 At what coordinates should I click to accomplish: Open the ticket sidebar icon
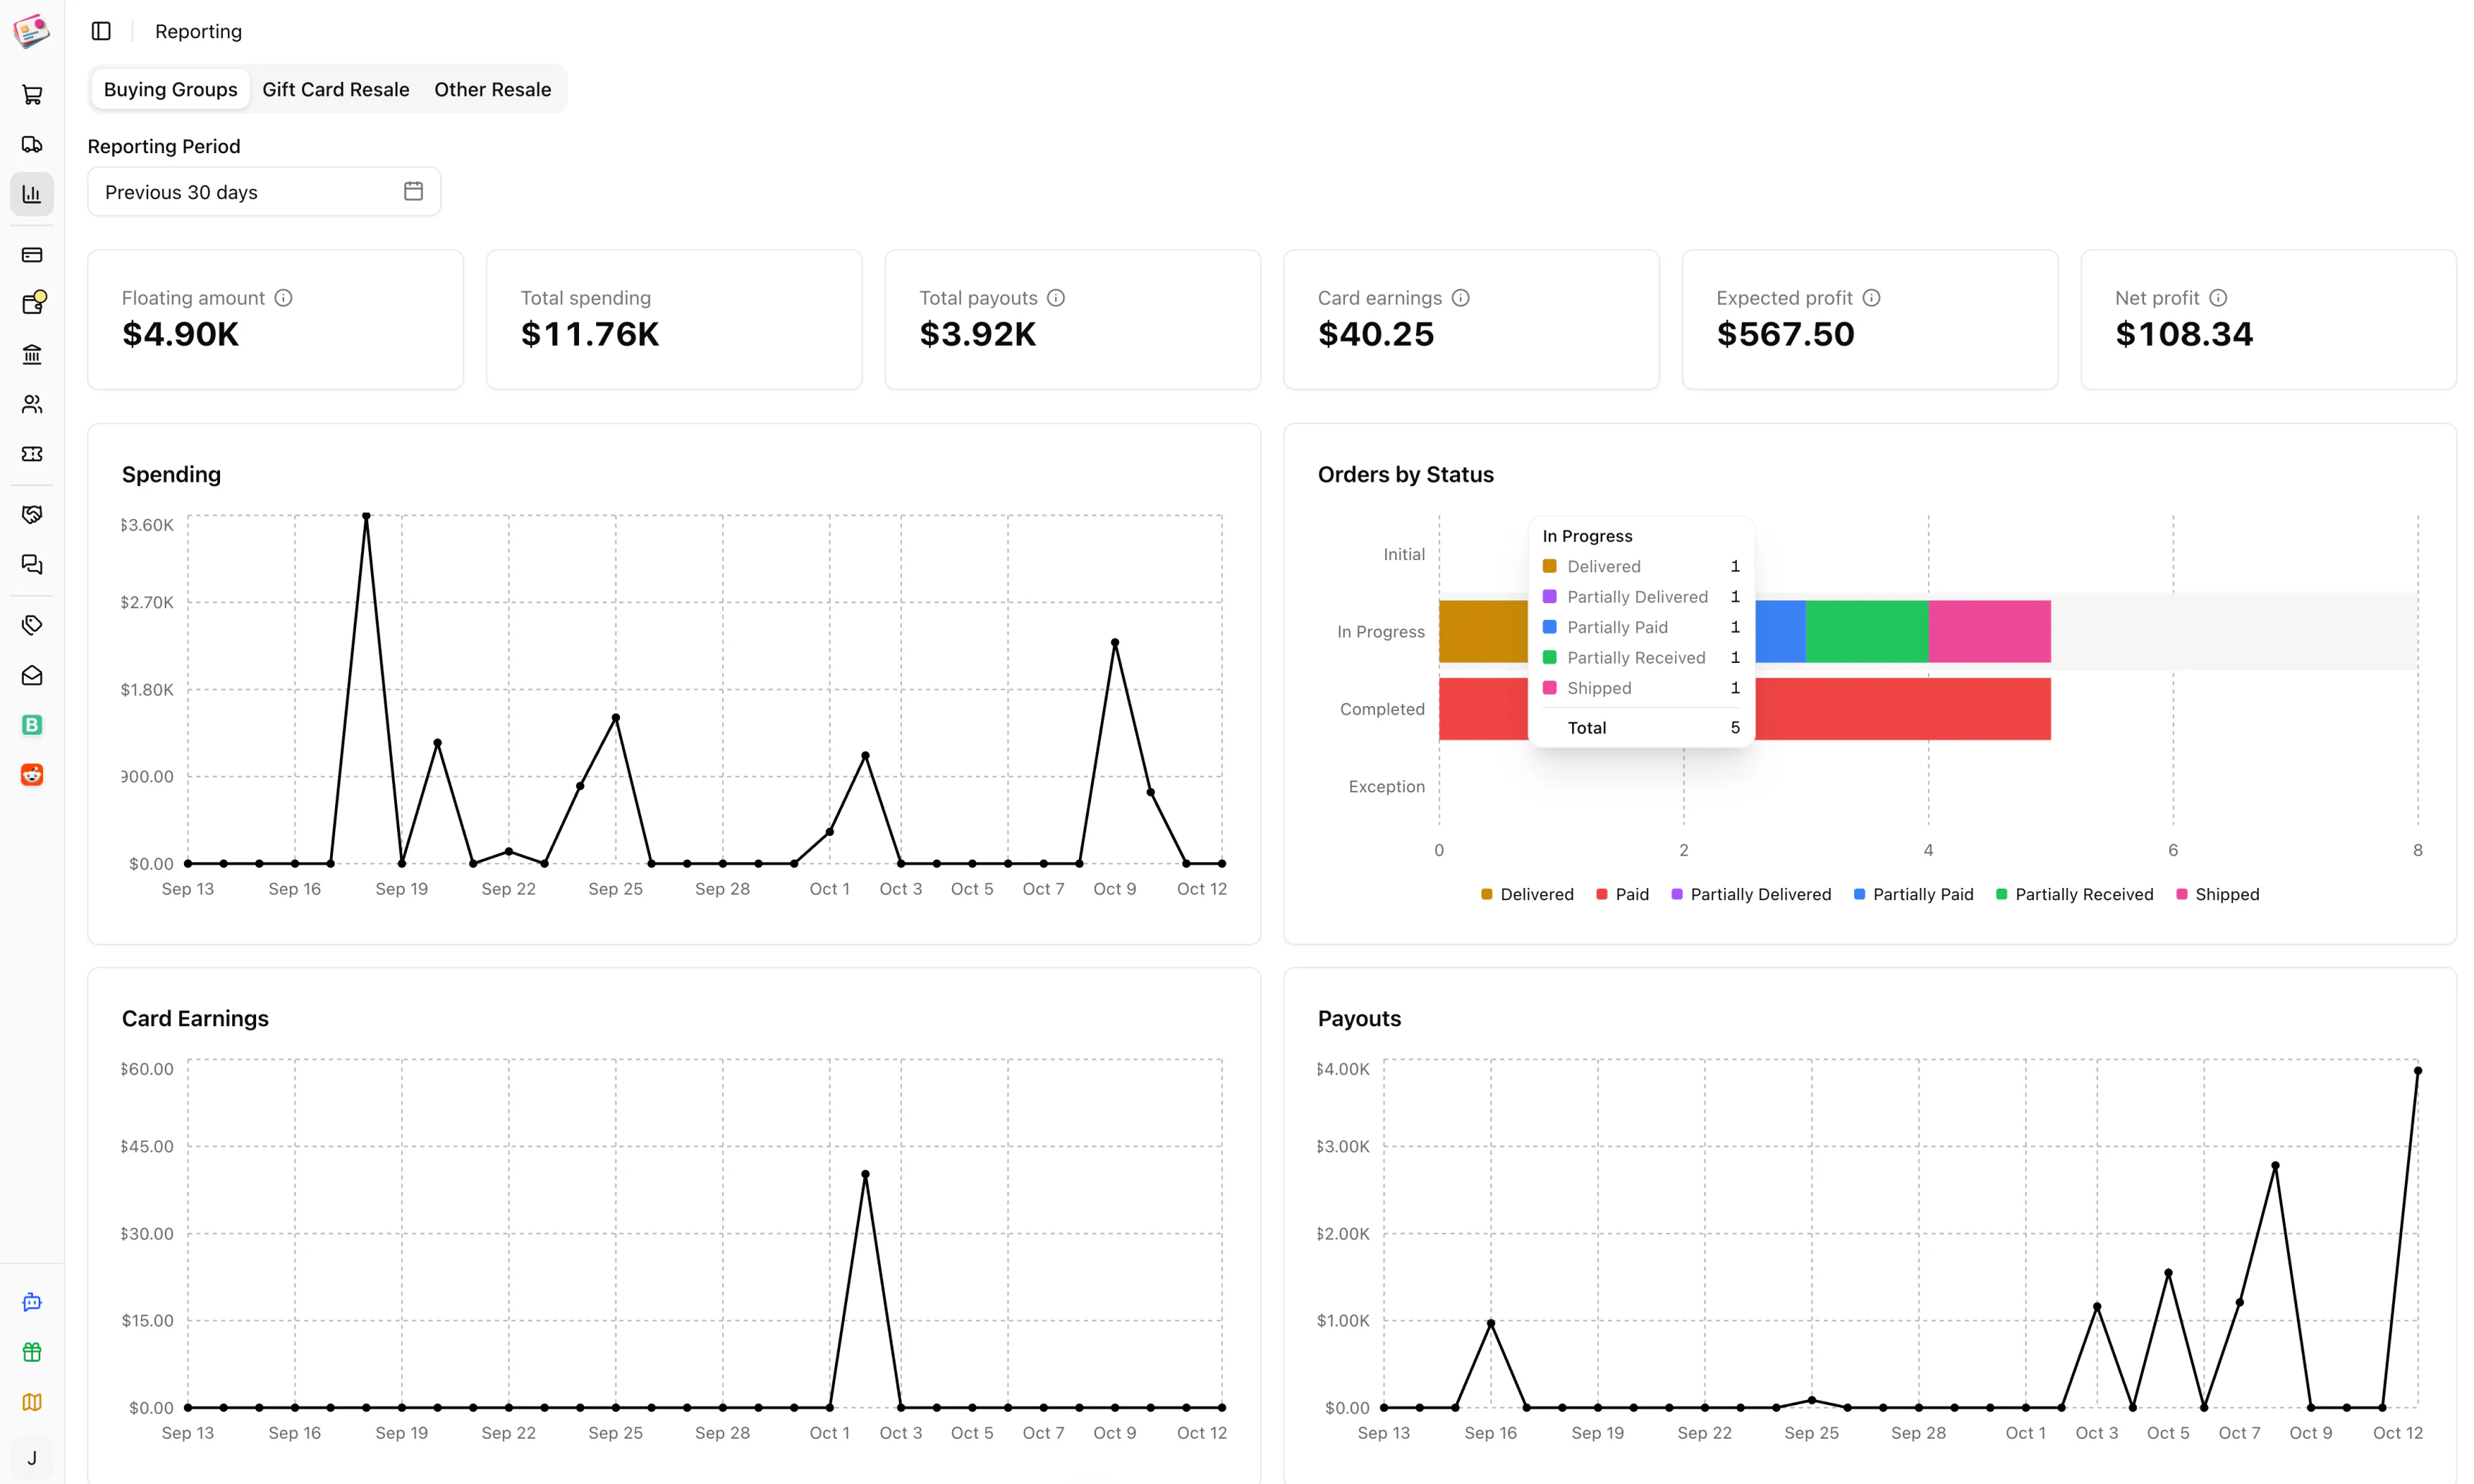(x=32, y=454)
